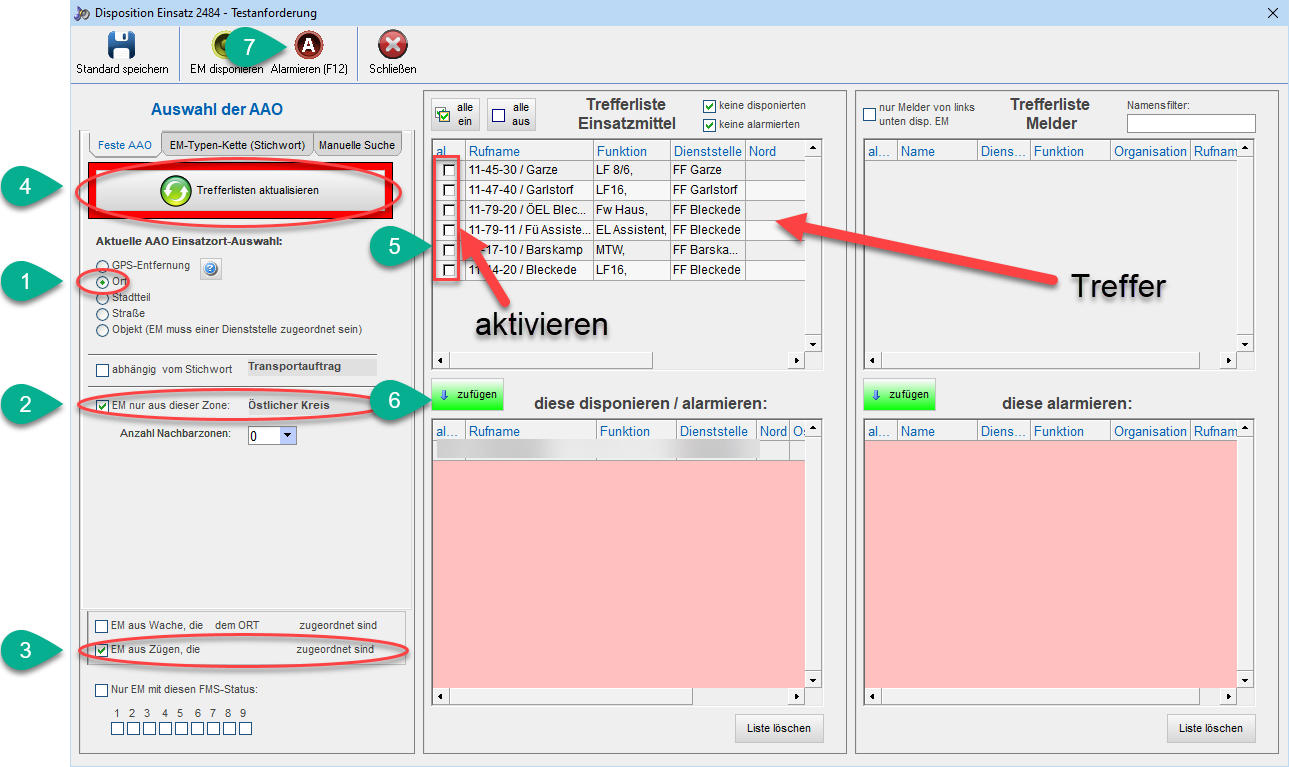
Task: Click the Alarmieren (F12) icon
Action: [x=308, y=46]
